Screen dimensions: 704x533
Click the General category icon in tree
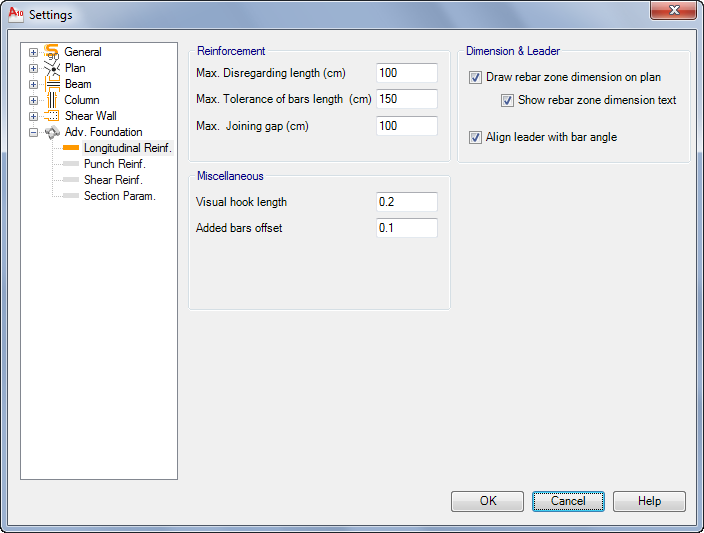pos(51,52)
